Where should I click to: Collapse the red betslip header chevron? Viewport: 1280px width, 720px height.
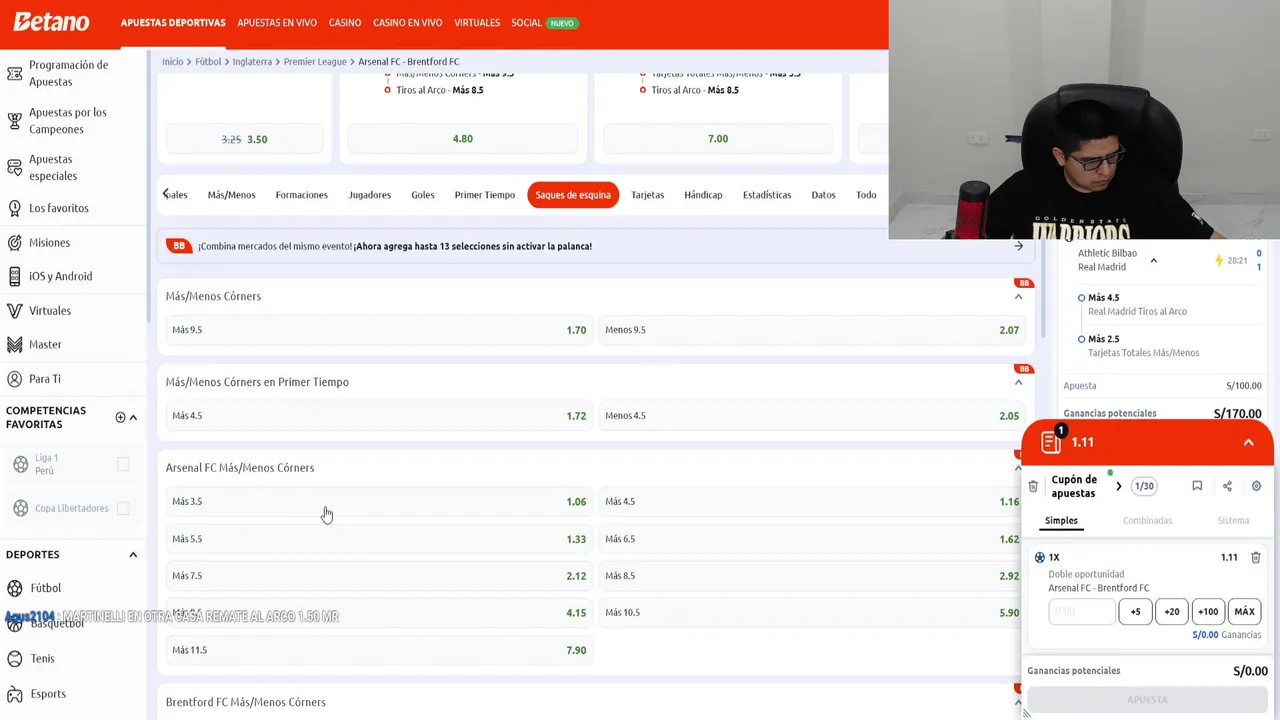1248,442
